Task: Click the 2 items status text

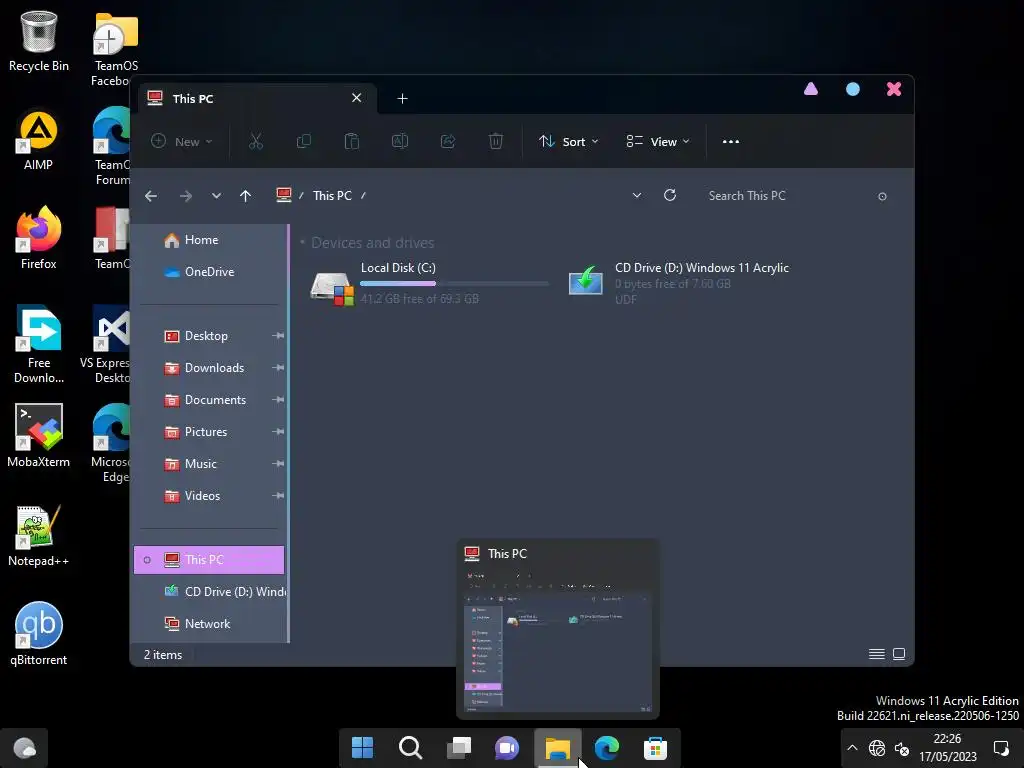Action: tap(163, 654)
